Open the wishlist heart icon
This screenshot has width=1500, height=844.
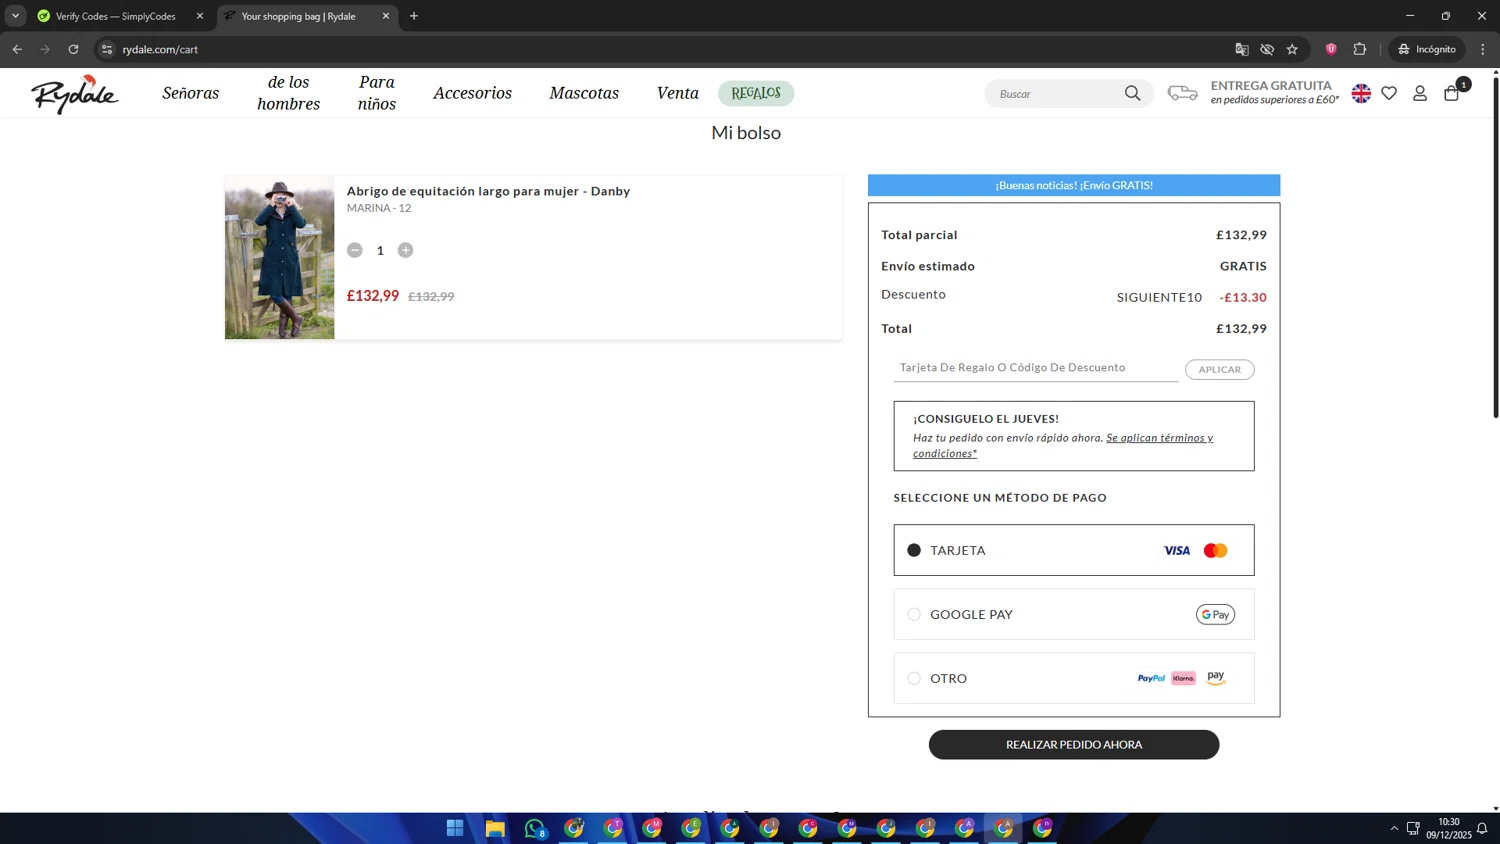coord(1389,93)
